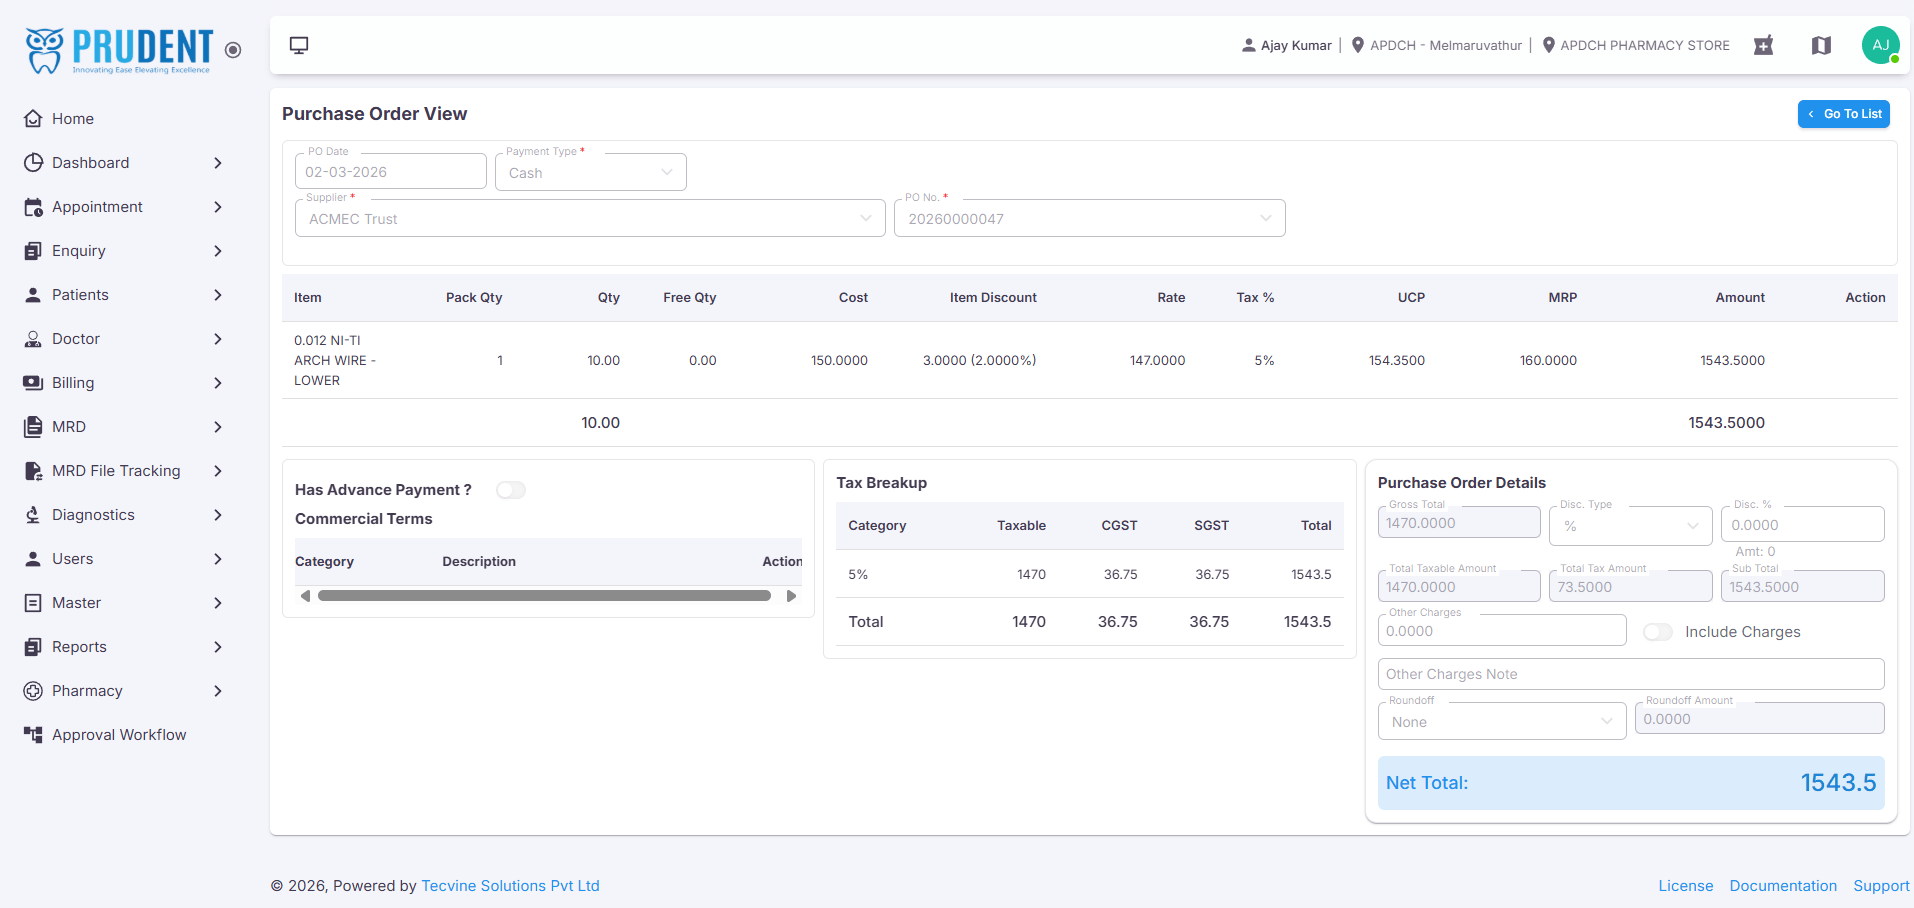Click the AJ user avatar
Screen dimensions: 1914x908
point(1880,45)
